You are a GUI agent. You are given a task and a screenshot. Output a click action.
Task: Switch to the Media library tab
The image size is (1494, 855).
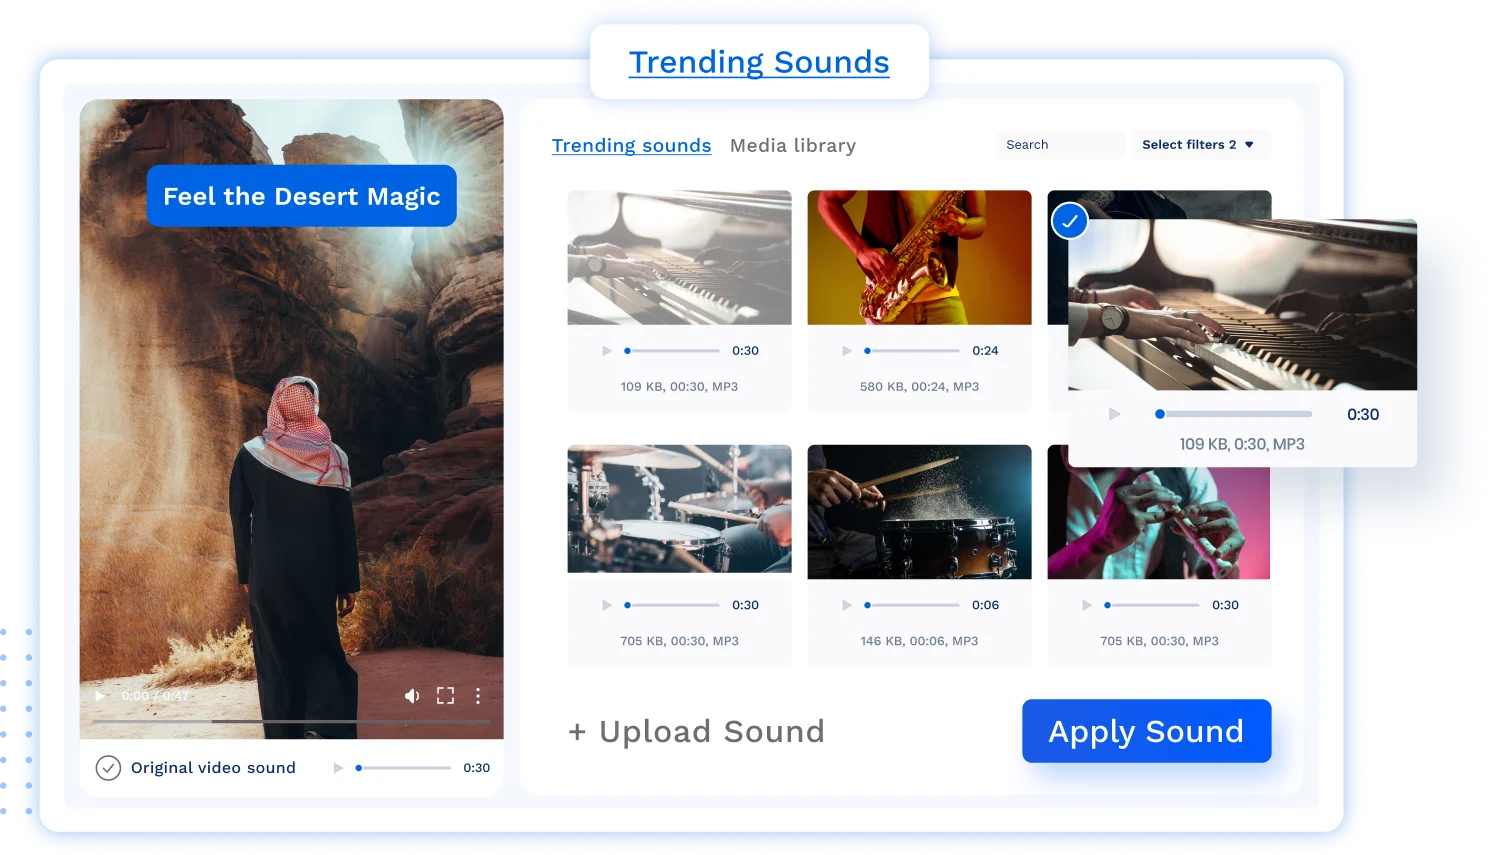(792, 145)
